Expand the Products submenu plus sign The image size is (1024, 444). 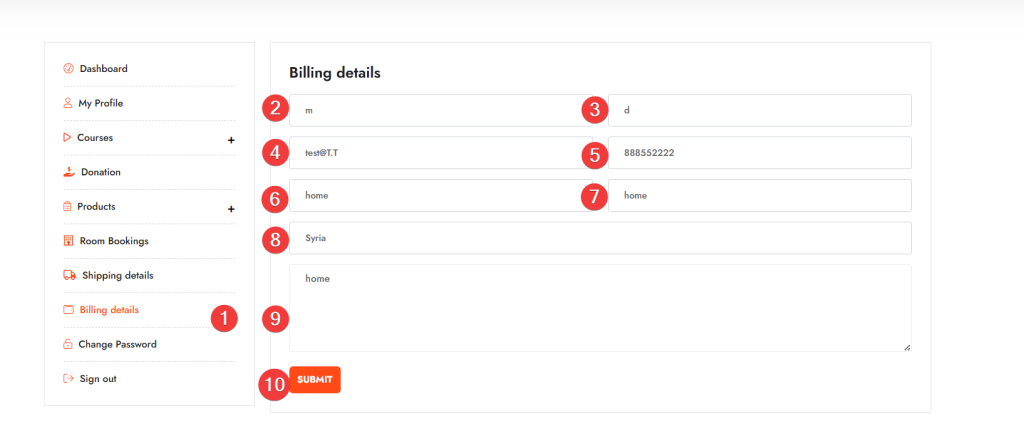click(231, 209)
